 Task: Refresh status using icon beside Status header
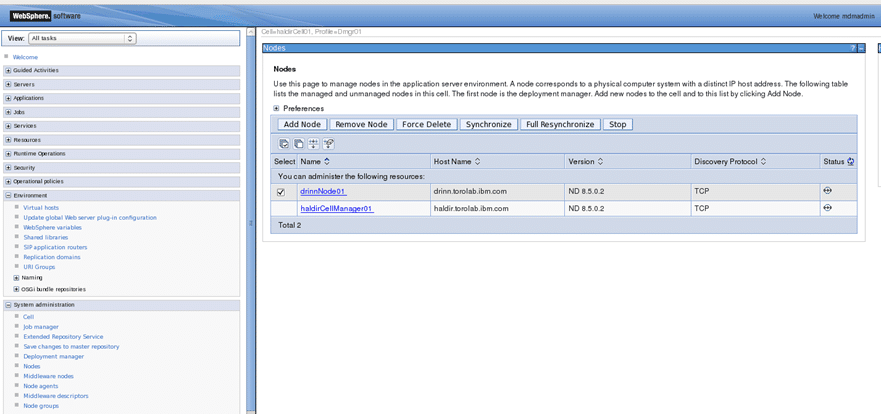click(x=851, y=162)
